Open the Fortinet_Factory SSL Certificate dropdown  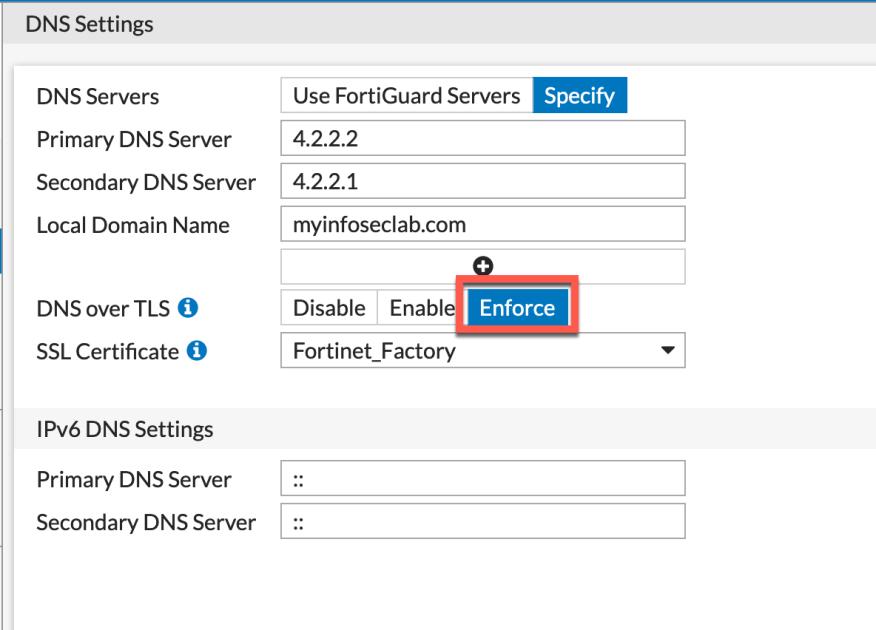click(x=483, y=351)
